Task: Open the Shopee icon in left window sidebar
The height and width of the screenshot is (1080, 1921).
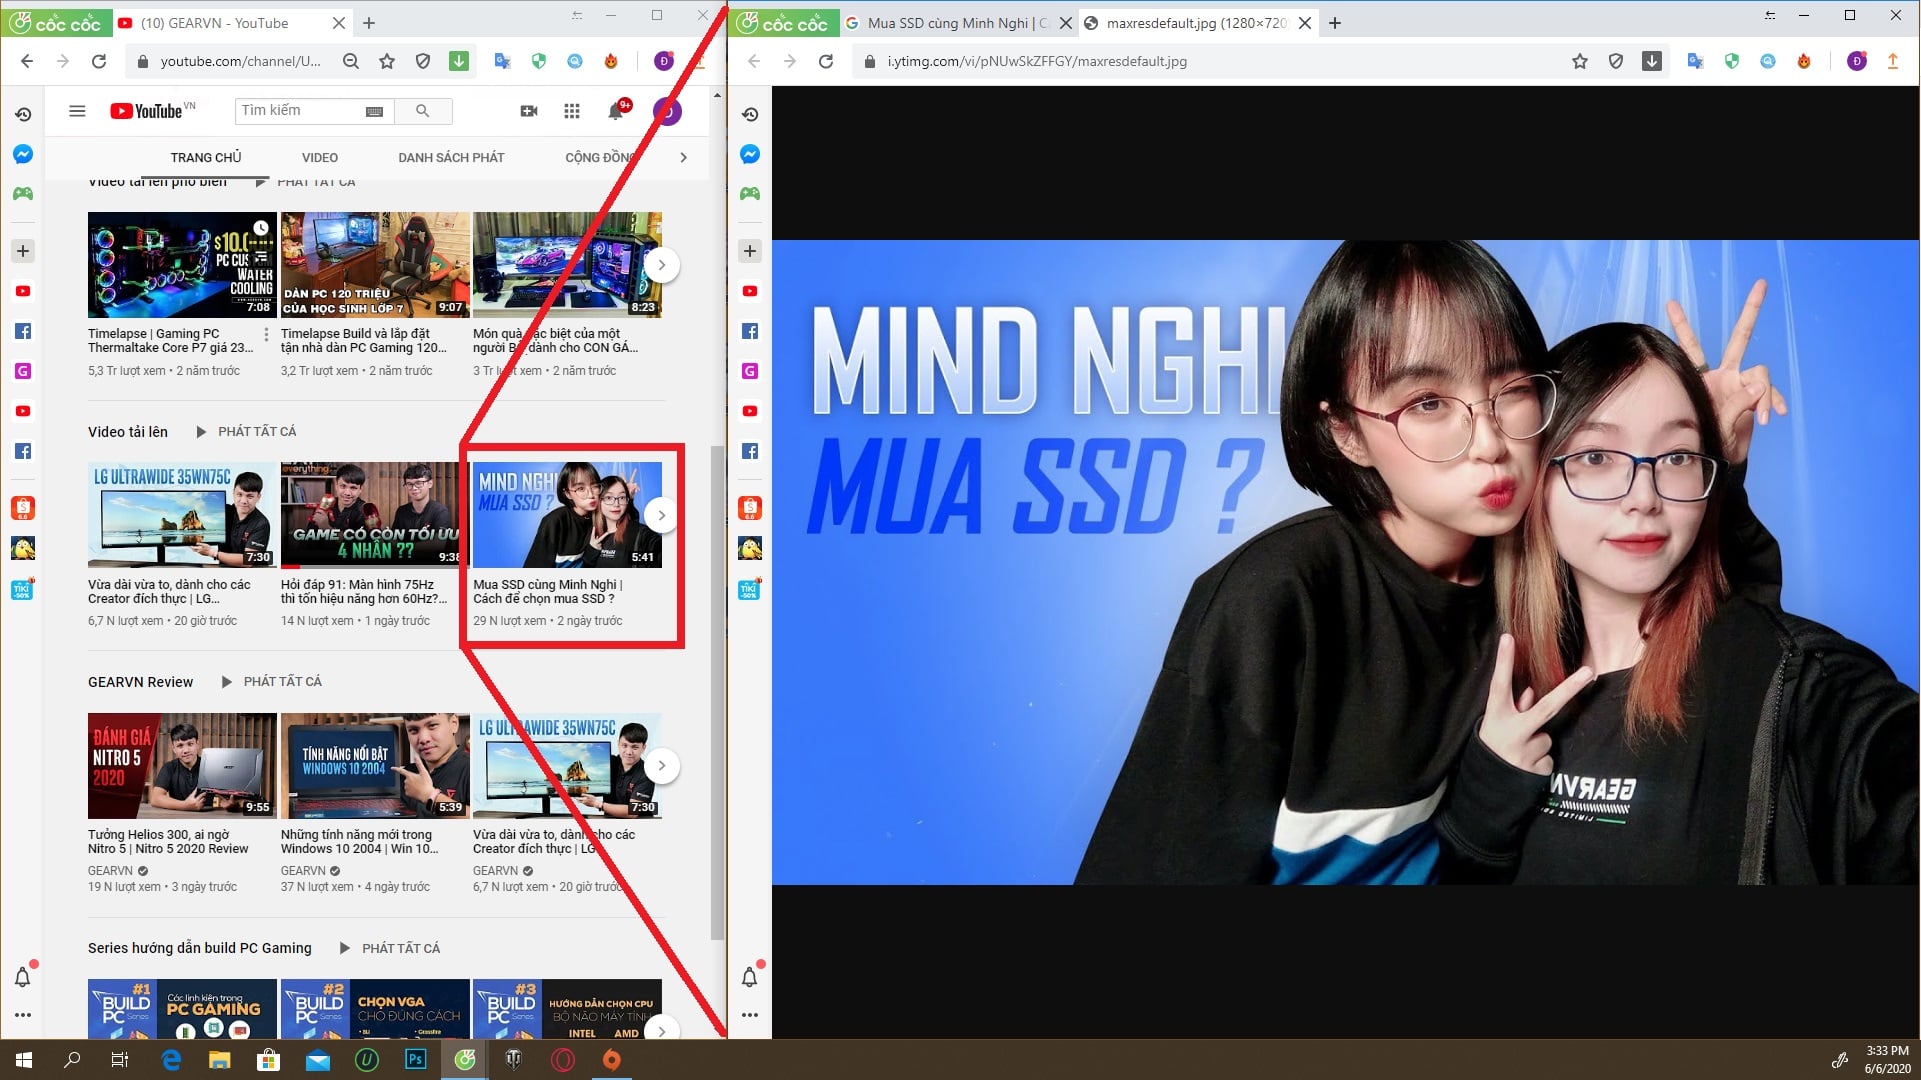Action: coord(23,508)
